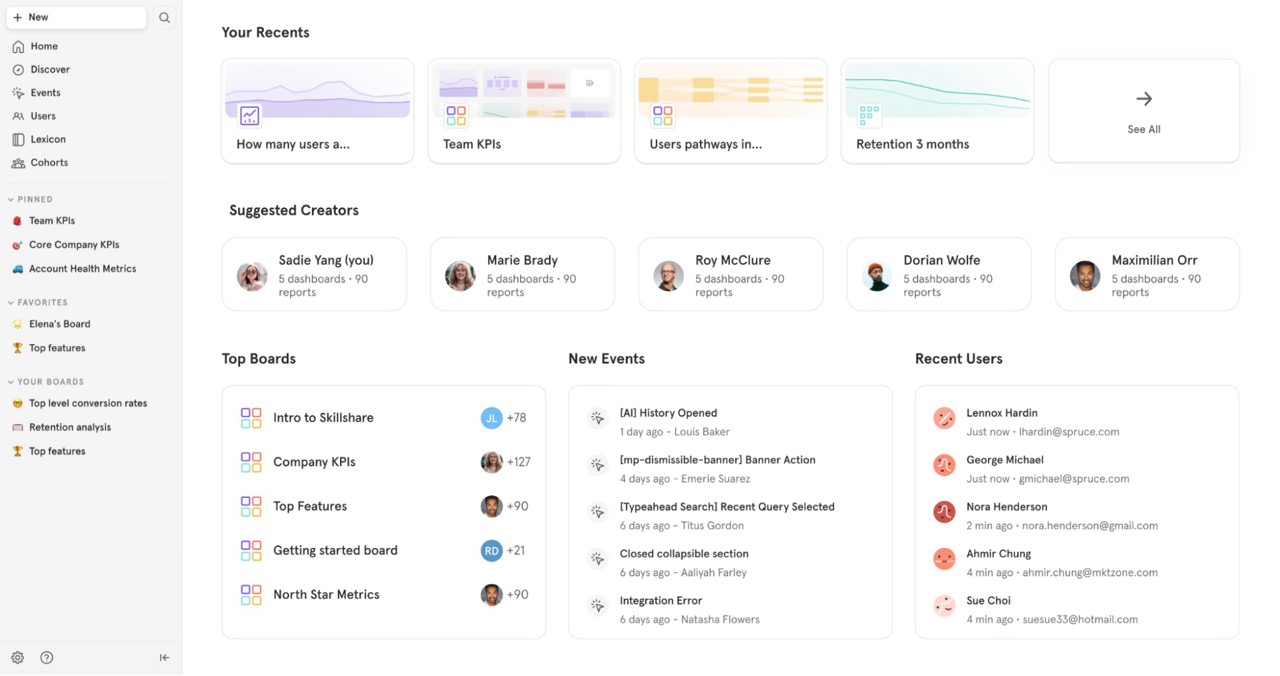Open Lennox Hardin user profile

(x=1001, y=413)
